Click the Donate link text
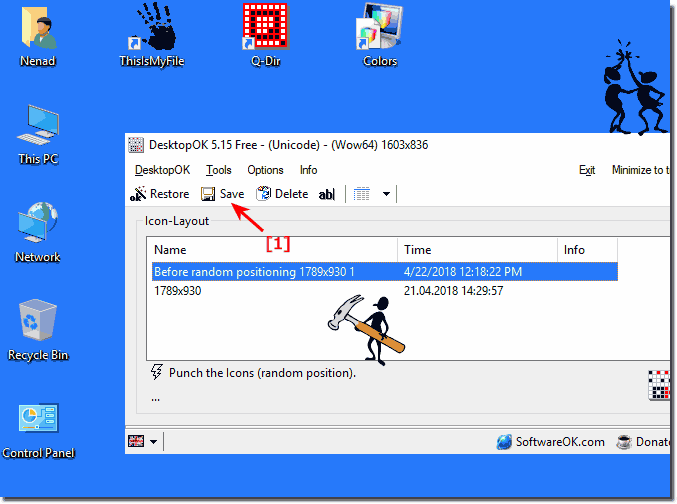677x504 pixels. [x=653, y=442]
